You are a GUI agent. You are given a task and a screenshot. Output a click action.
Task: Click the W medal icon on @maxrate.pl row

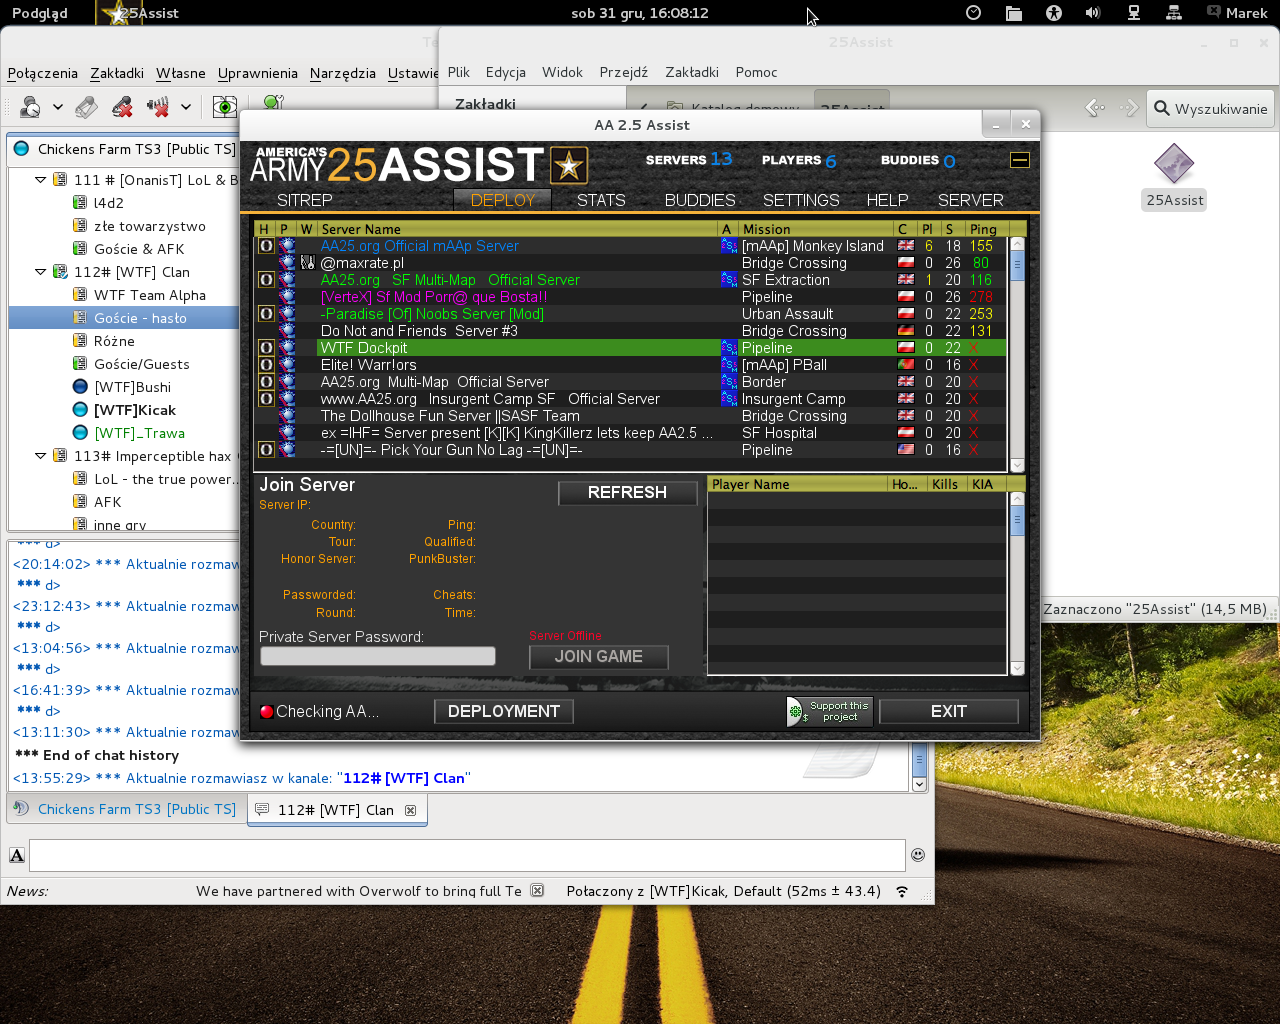click(307, 263)
